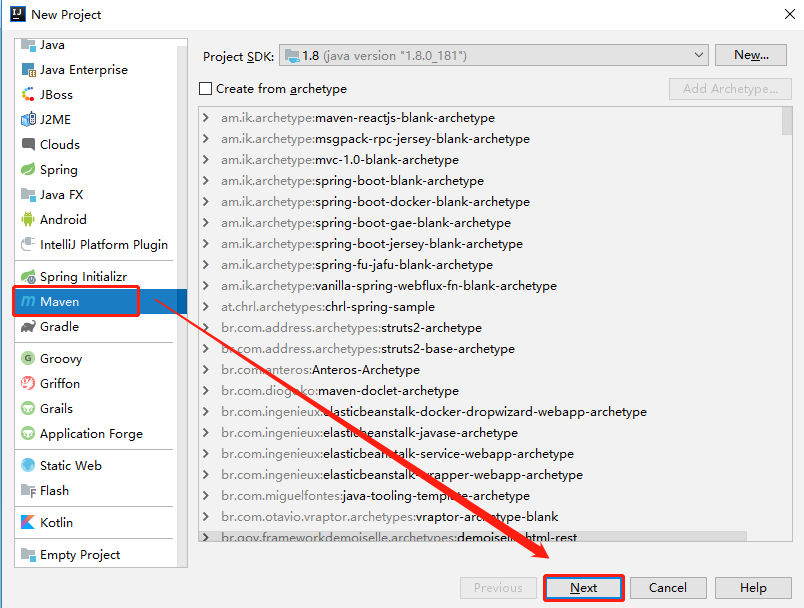Select java-tooling-template-archetype row
The image size is (804, 608).
(x=490, y=496)
